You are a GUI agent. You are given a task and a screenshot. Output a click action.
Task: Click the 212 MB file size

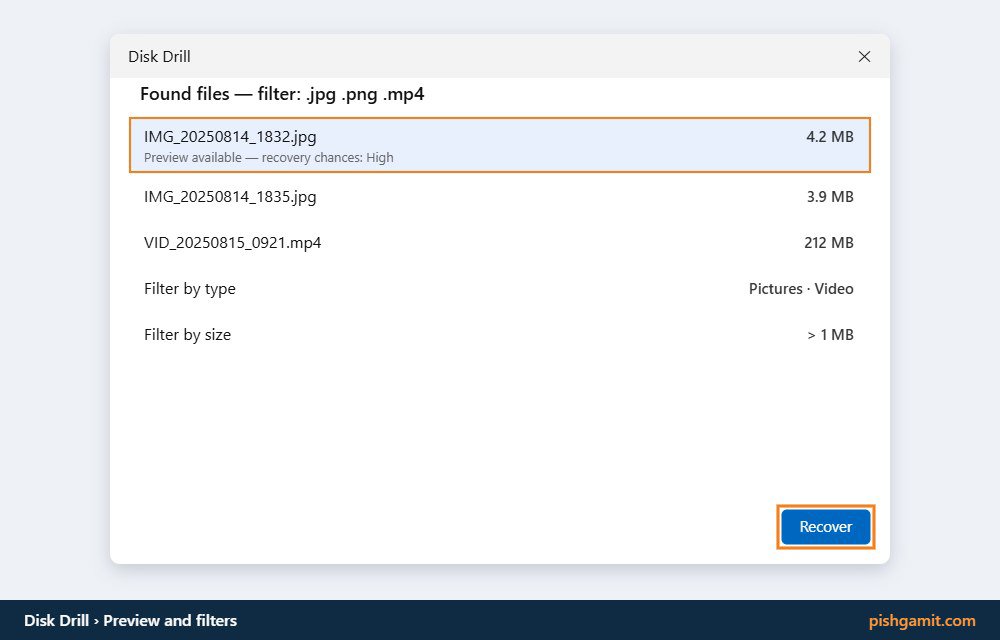[828, 243]
